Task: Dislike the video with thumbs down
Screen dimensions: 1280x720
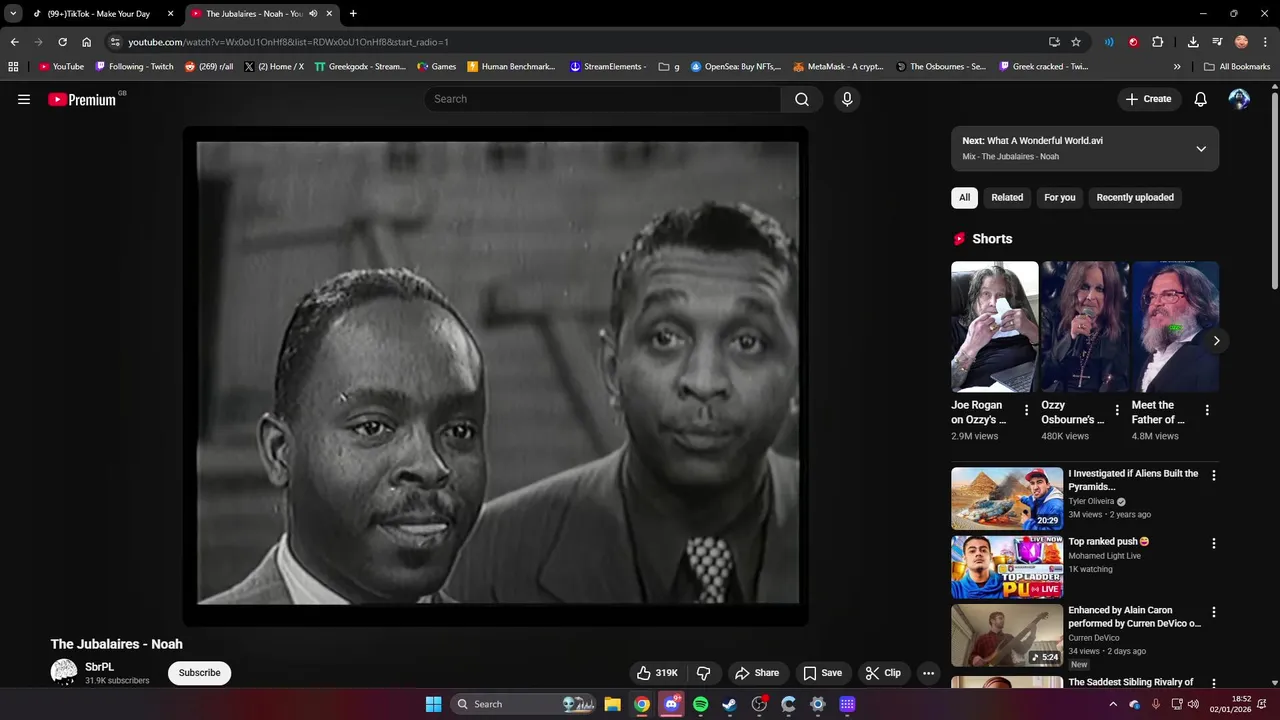Action: [704, 673]
